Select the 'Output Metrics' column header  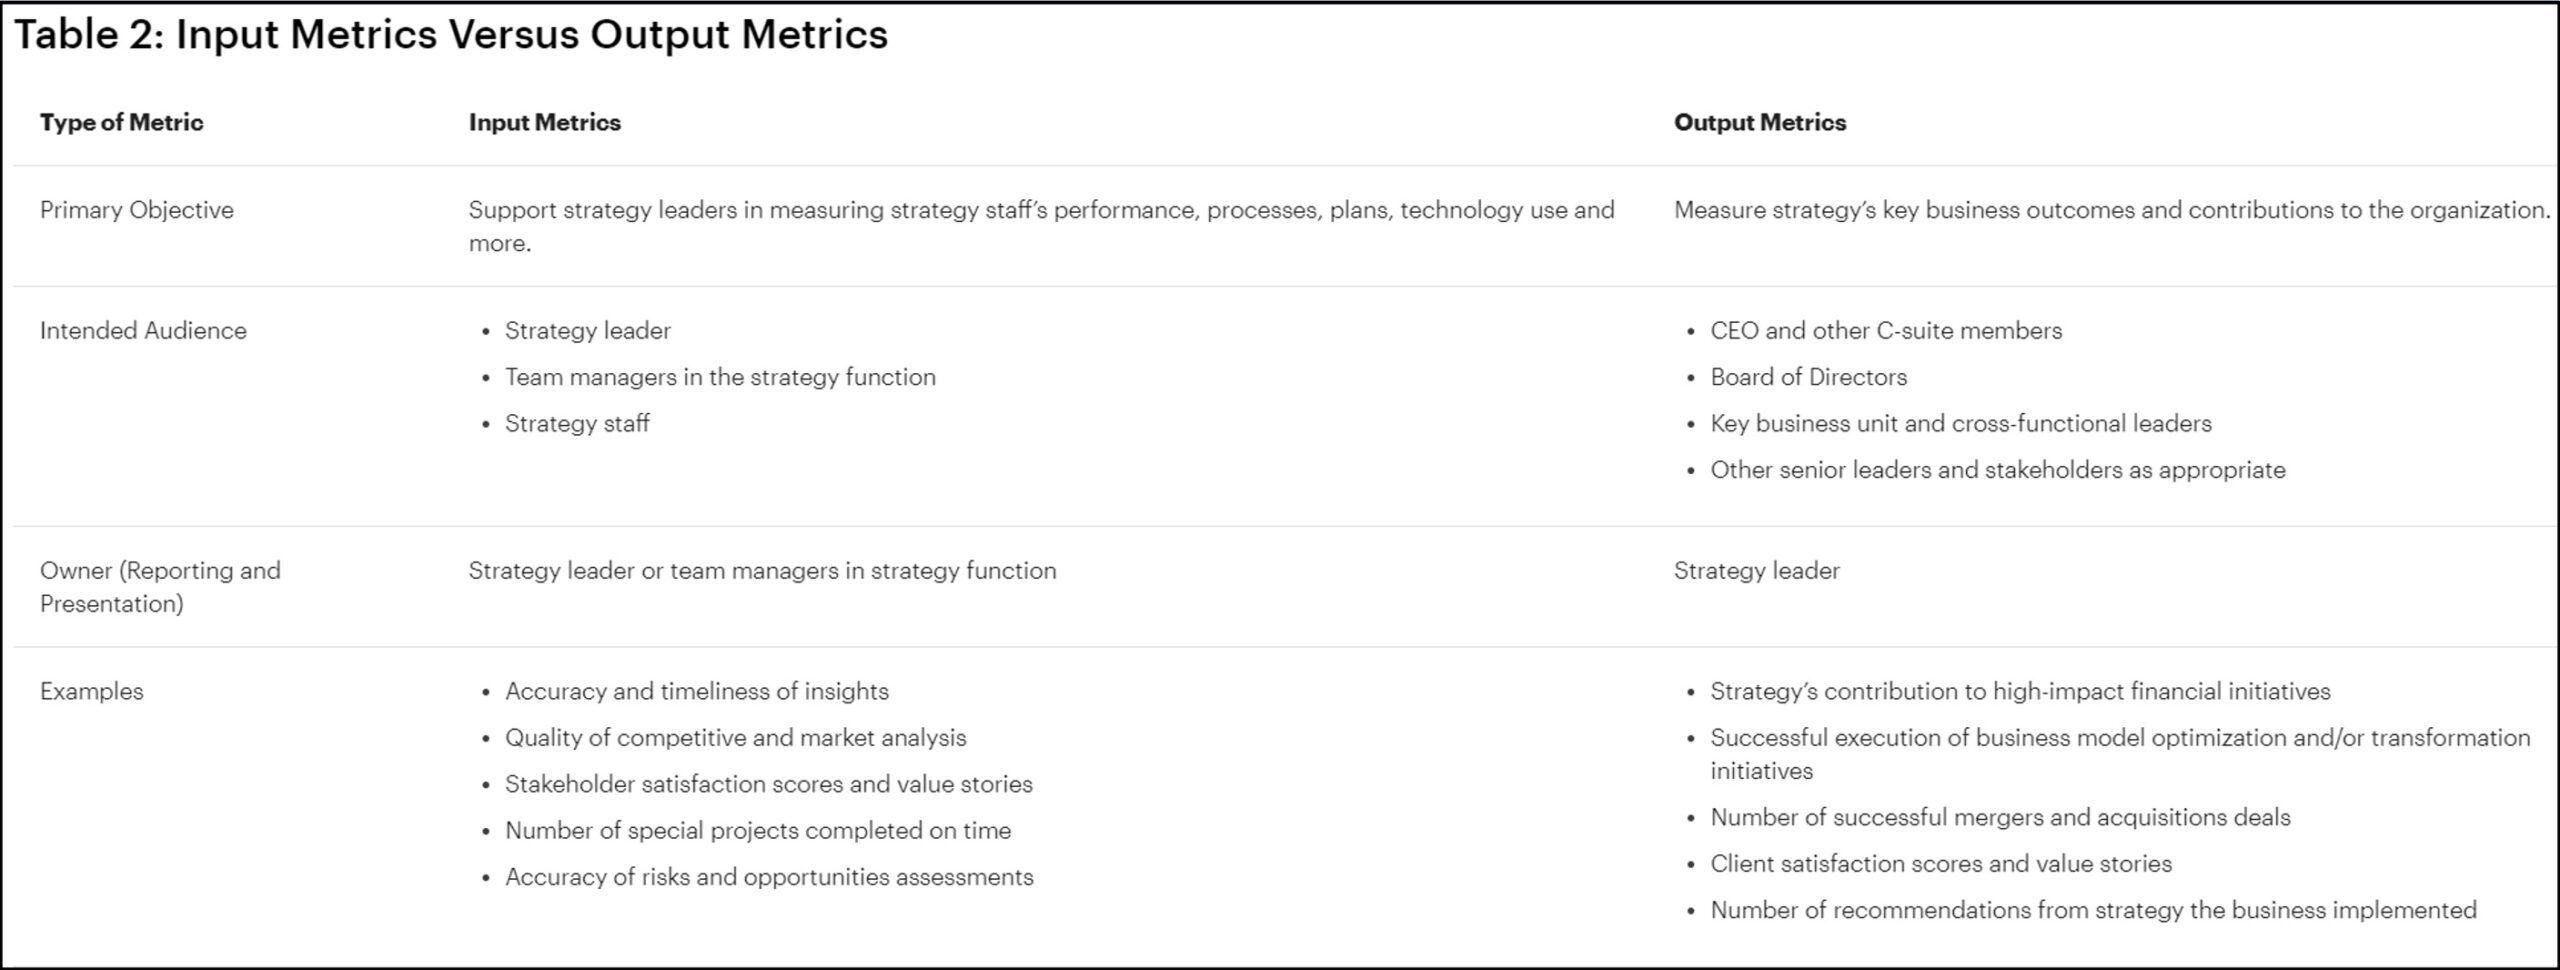click(x=1759, y=122)
